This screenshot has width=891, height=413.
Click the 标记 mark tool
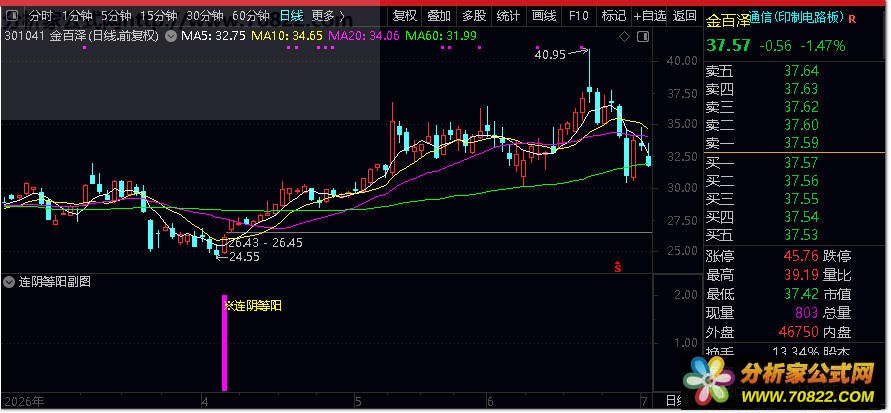coord(614,16)
